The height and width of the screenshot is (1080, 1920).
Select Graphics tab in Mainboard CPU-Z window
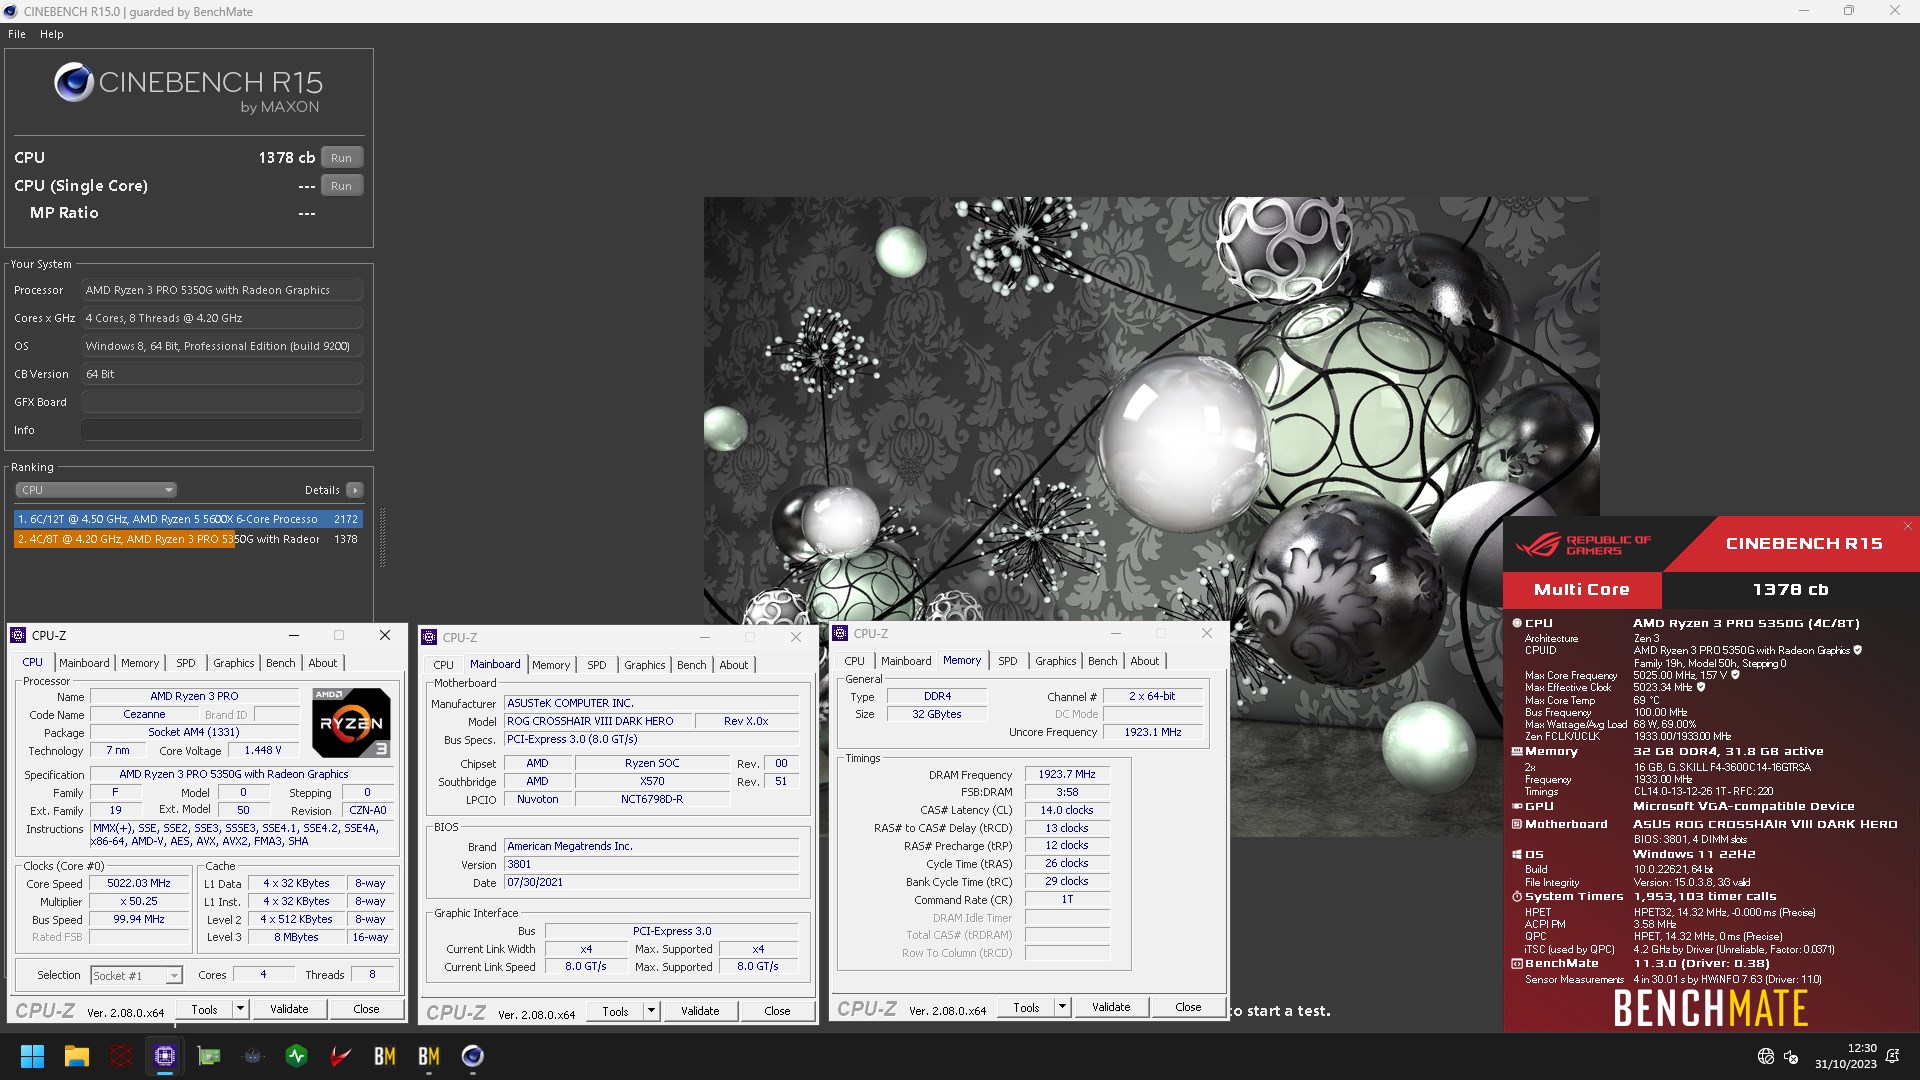(x=645, y=665)
